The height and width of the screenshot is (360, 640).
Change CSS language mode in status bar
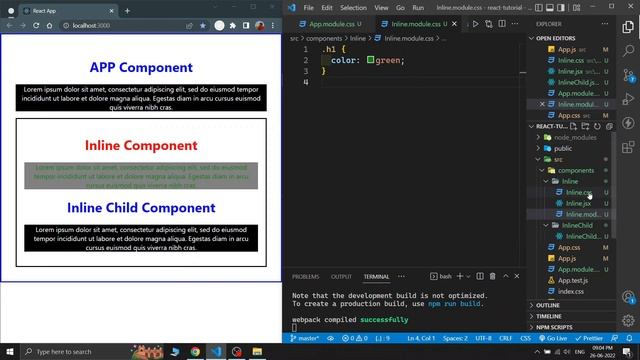tap(525, 338)
